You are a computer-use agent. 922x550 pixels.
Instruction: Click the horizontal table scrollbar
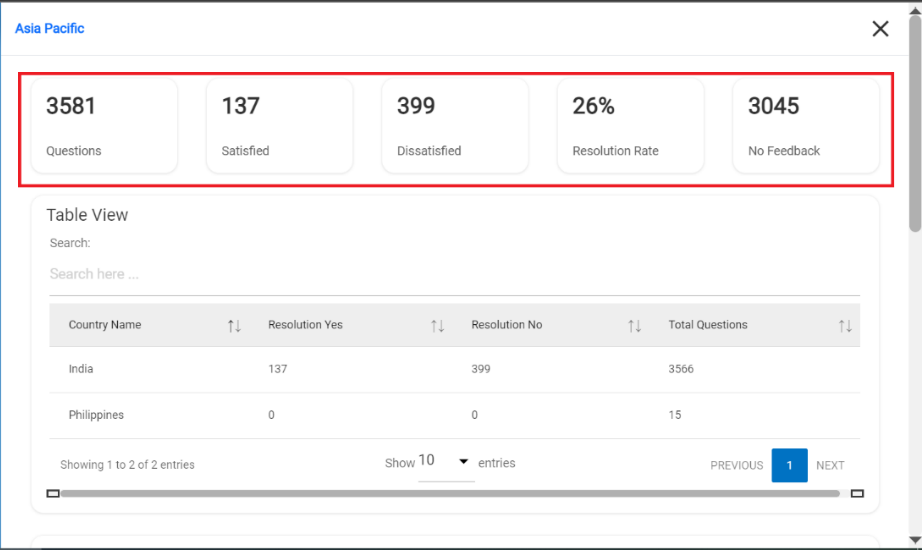pyautogui.click(x=450, y=493)
